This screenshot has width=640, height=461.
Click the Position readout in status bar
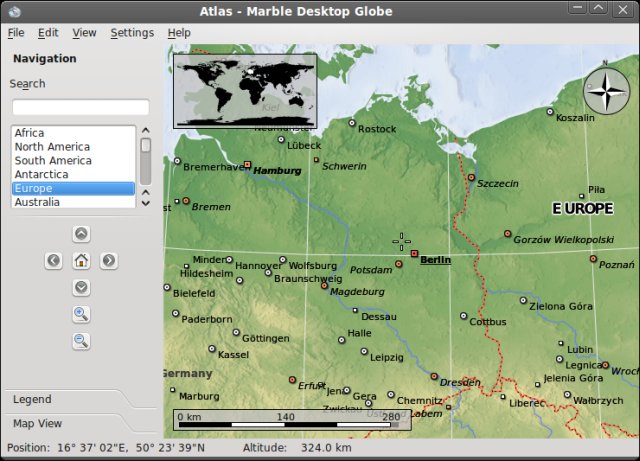pos(106,448)
